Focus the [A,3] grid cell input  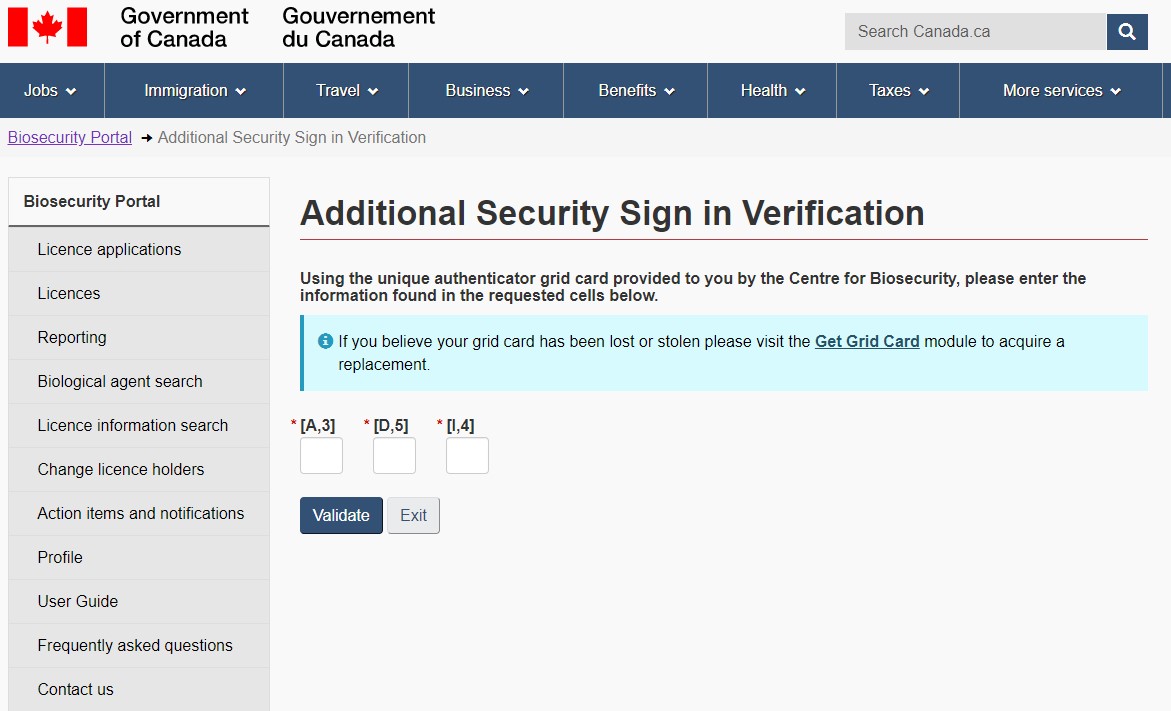321,456
